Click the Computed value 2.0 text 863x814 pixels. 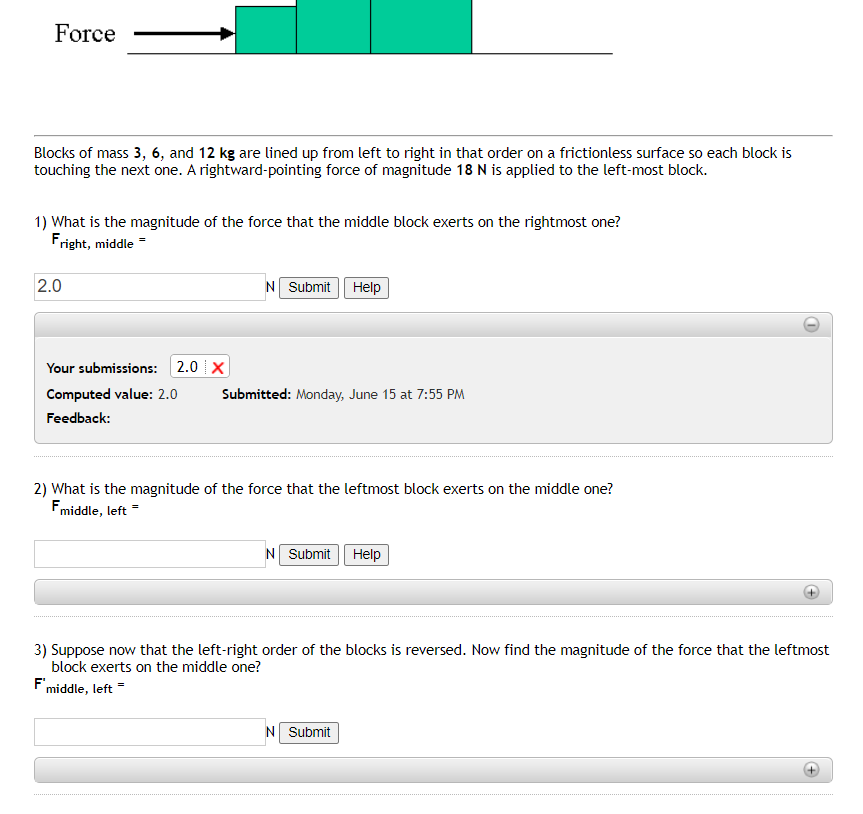[111, 394]
